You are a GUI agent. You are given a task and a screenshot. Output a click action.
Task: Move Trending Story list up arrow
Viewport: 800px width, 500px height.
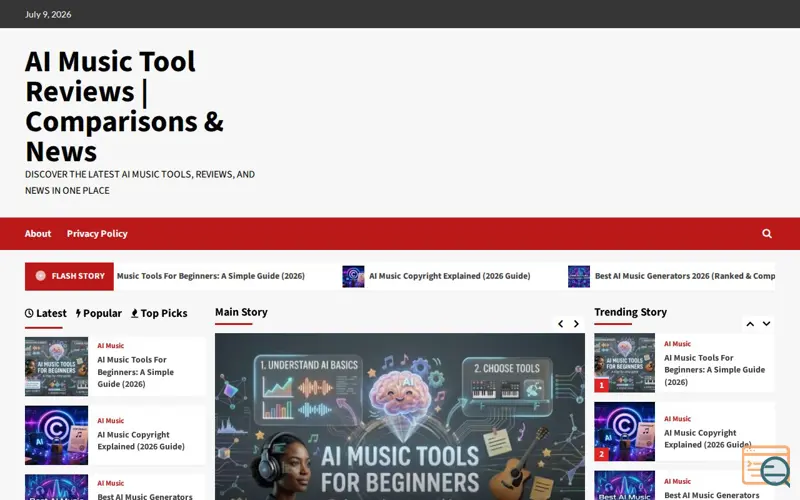[750, 323]
